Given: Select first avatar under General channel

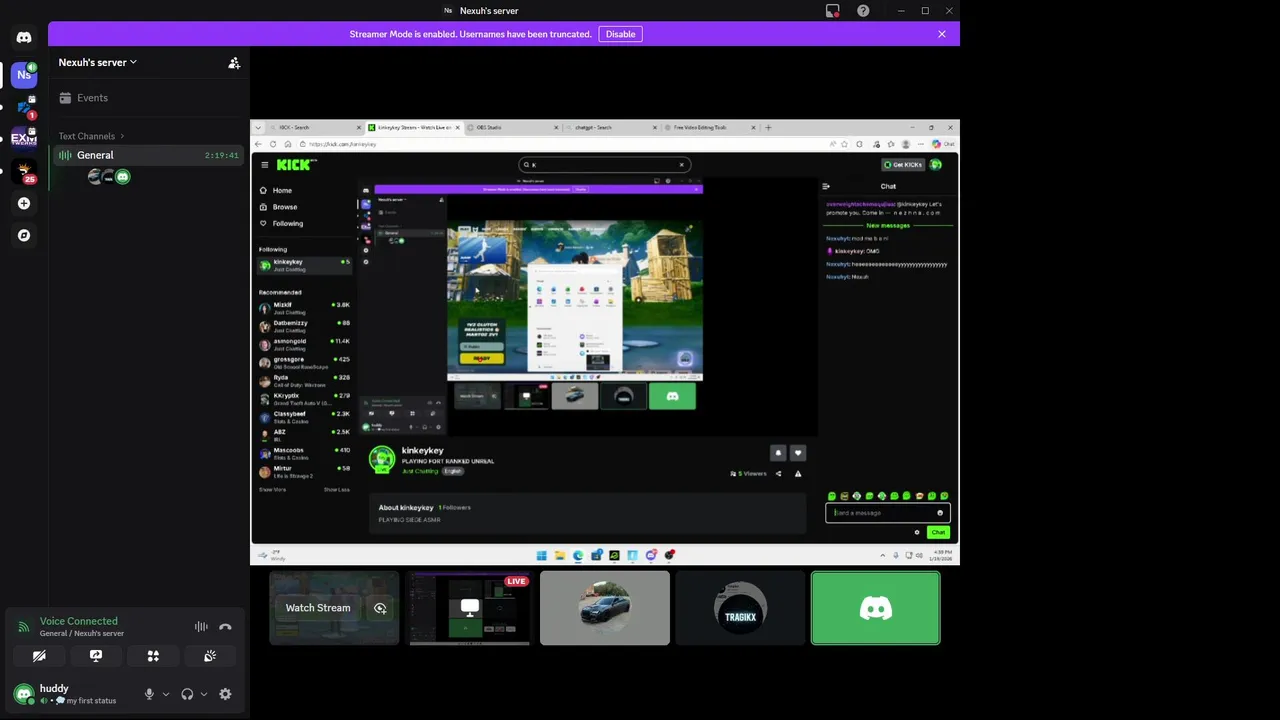Looking at the screenshot, I should tap(95, 177).
